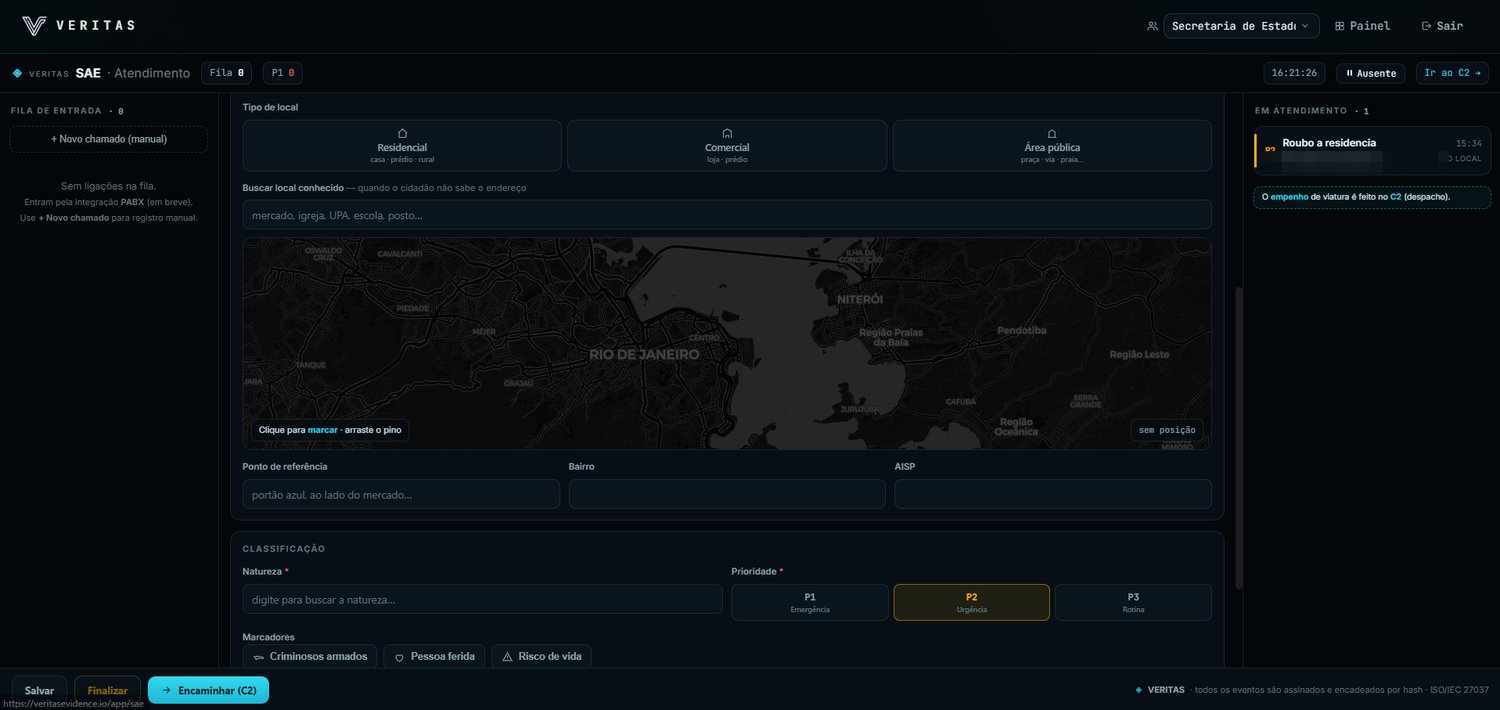Screen dimensions: 1500x710
Task: Toggle the Criminosos armados marker
Action: point(310,657)
